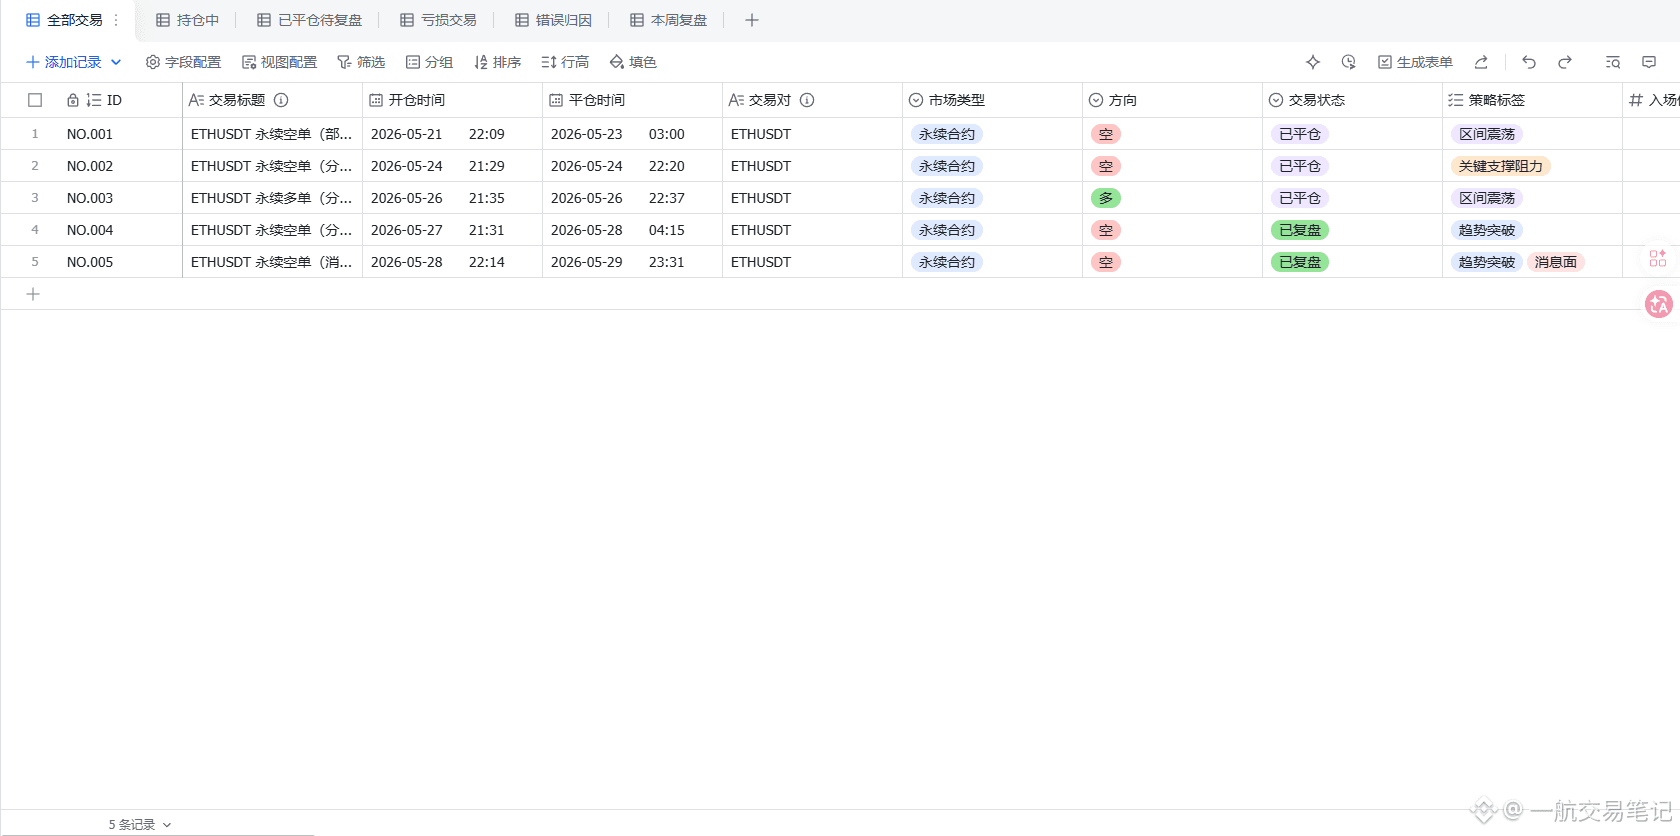Open the comments icon at top right

(1649, 62)
